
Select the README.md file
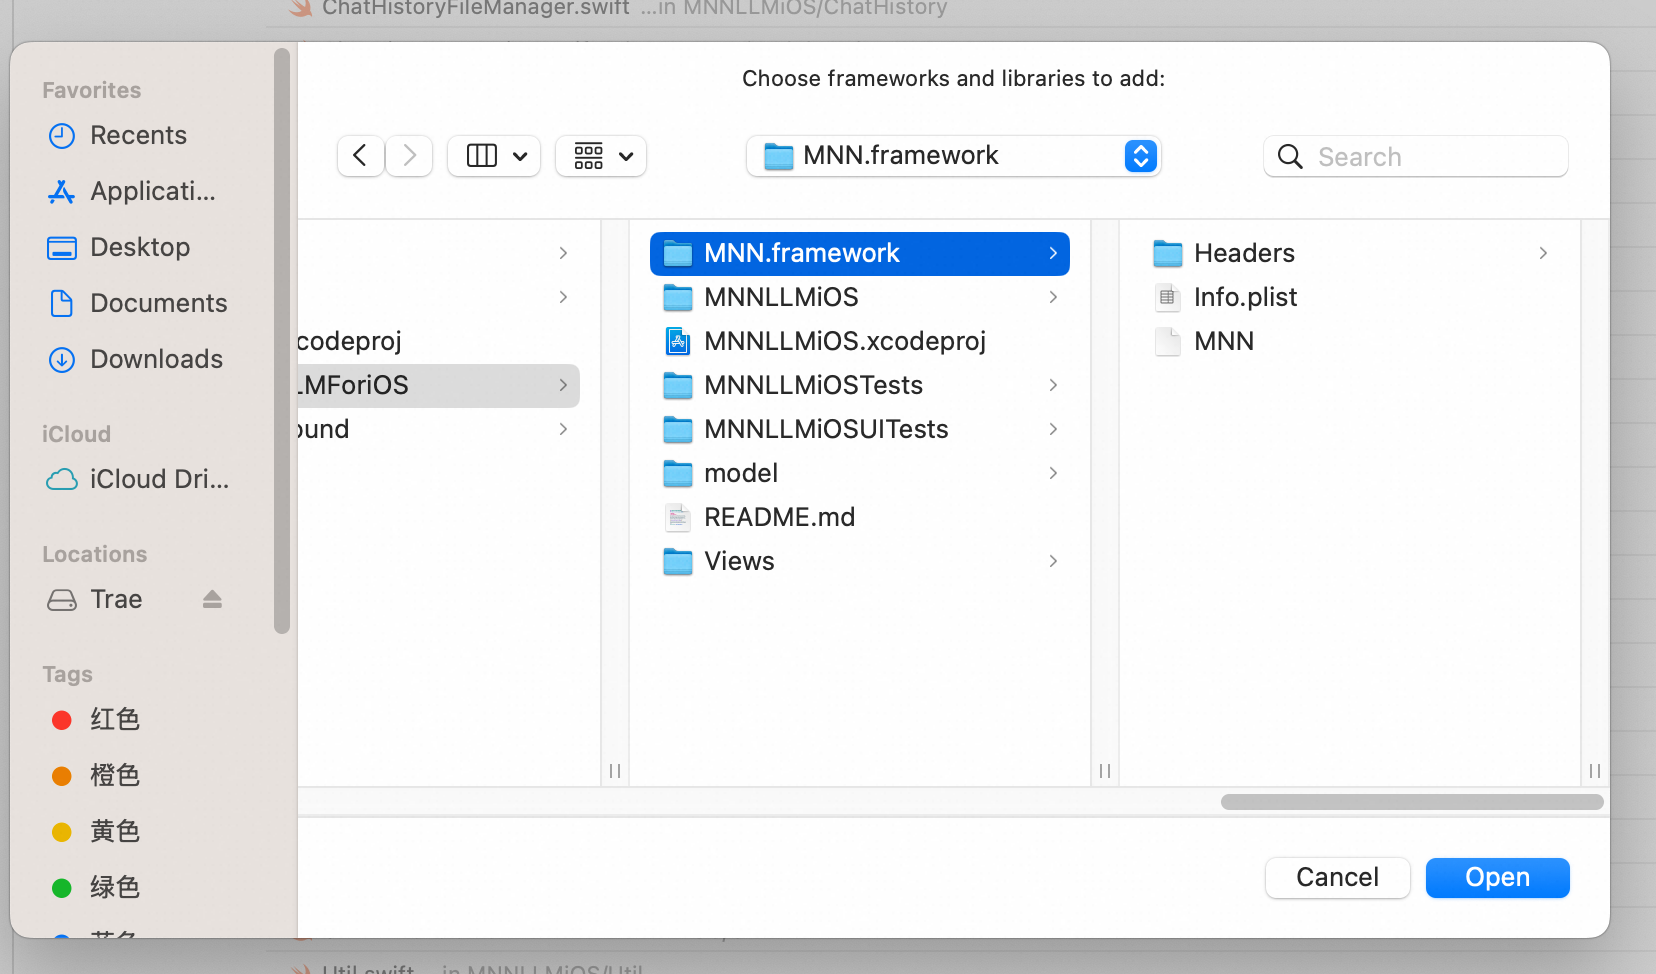860,517
